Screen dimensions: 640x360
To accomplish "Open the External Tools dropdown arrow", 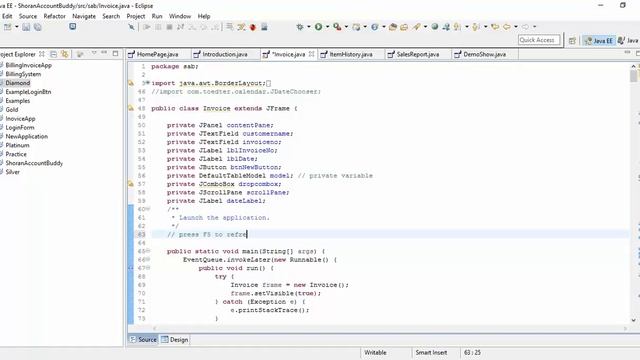I will coord(346,27).
